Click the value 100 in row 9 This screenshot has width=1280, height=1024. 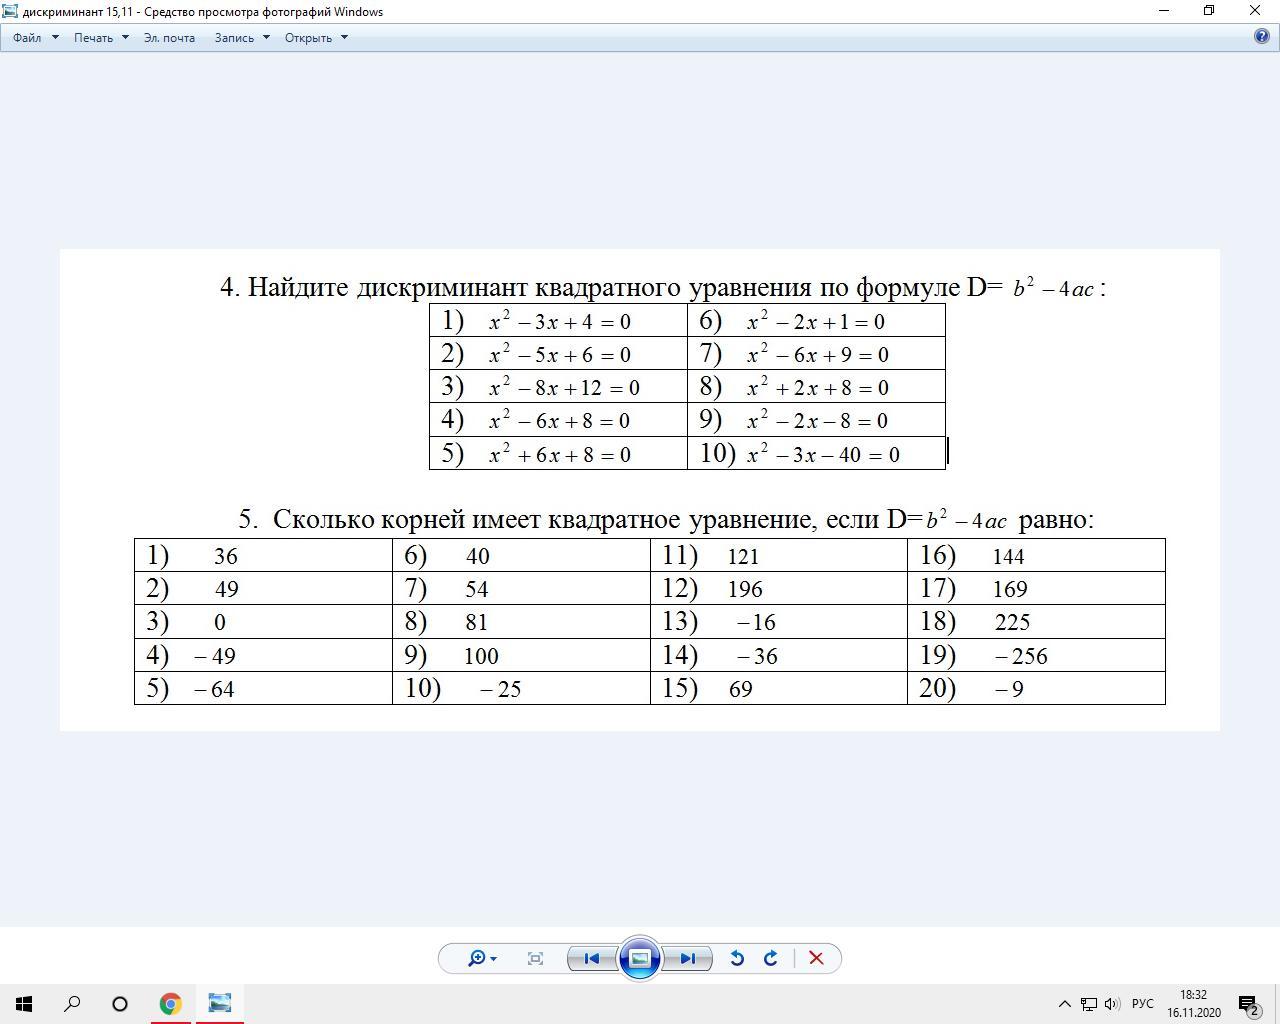click(481, 656)
